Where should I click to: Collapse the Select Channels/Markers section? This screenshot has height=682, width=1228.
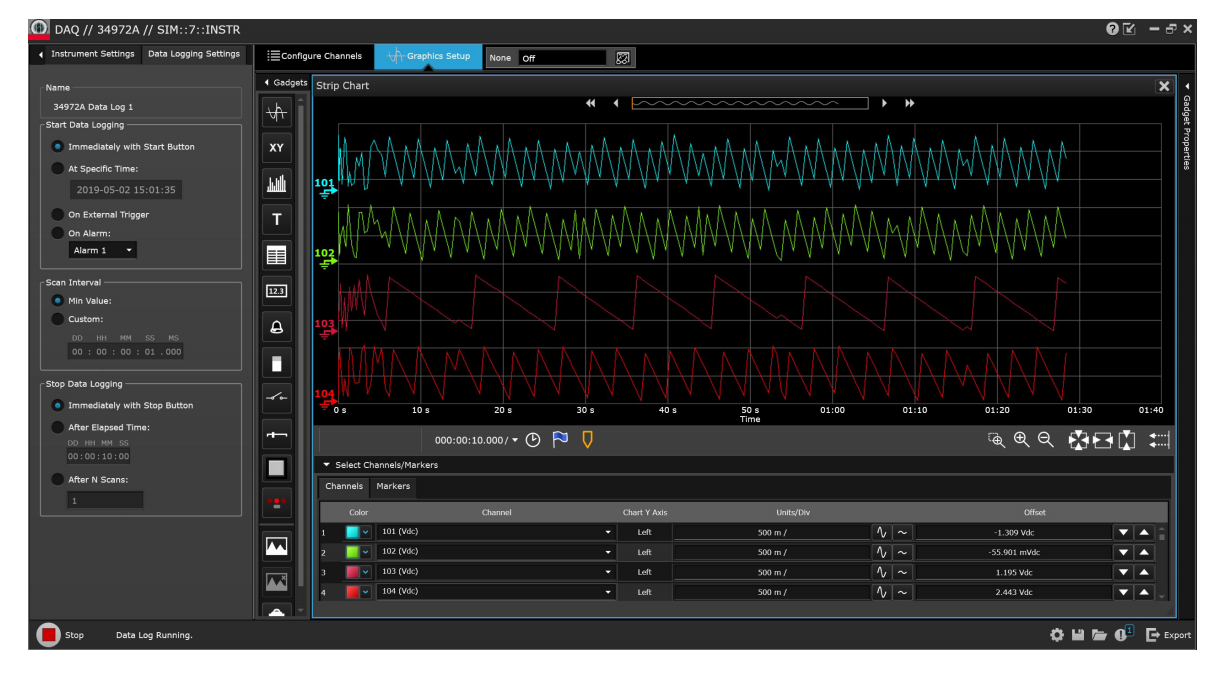click(326, 465)
